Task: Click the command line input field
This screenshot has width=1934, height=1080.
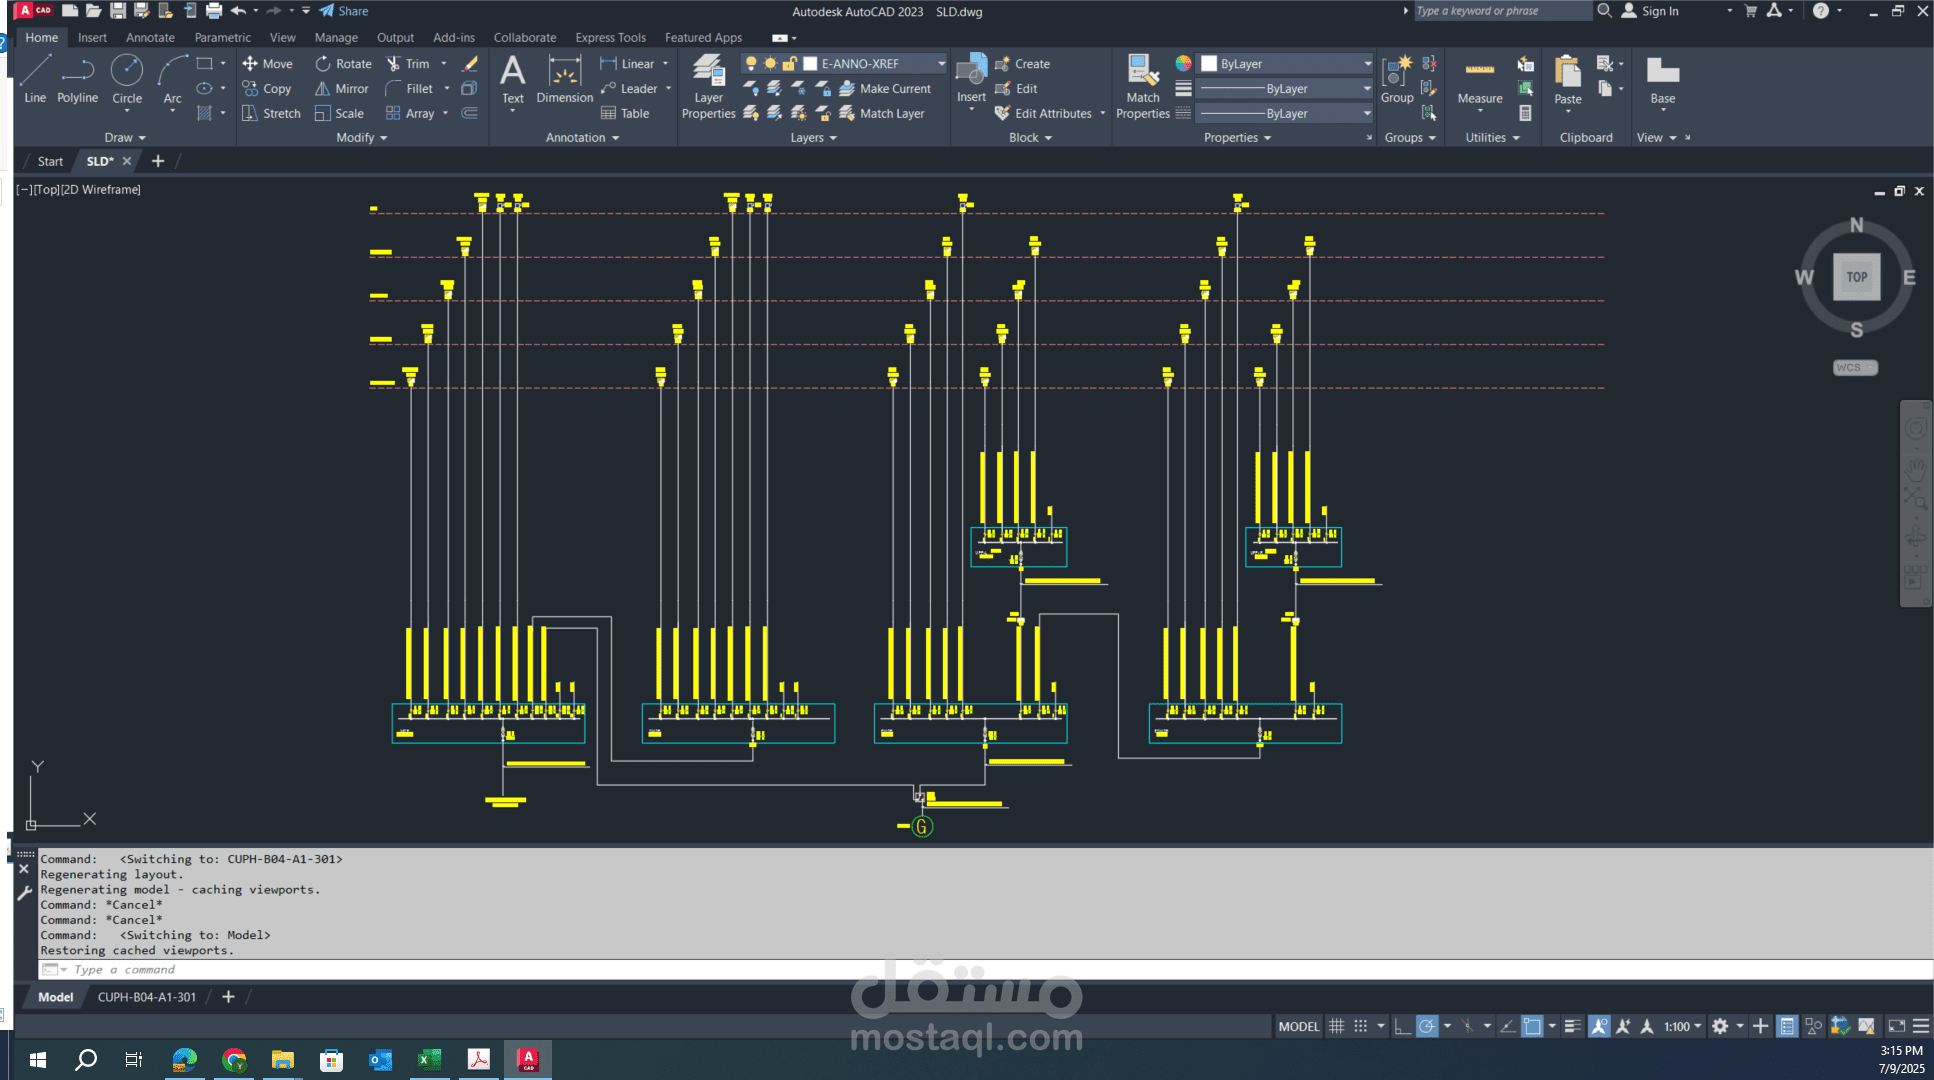Action: [984, 969]
